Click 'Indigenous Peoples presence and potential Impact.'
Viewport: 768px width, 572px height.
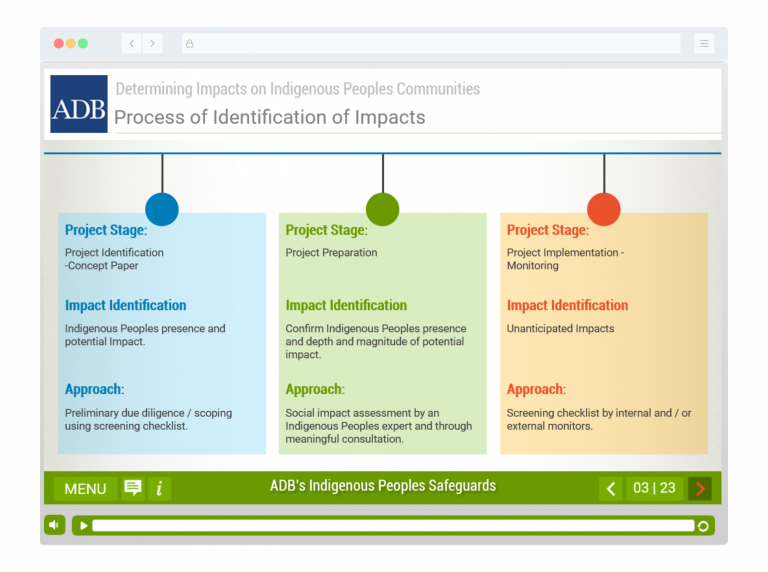(x=145, y=335)
